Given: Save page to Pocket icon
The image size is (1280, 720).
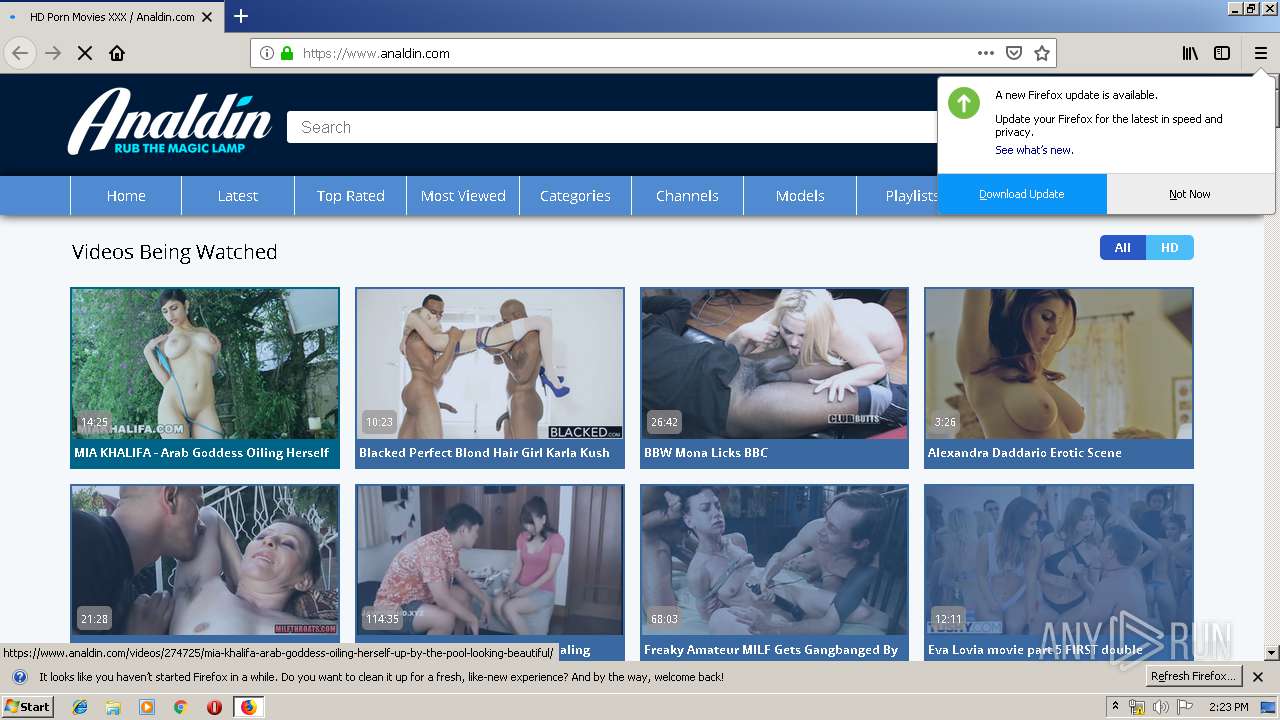Looking at the screenshot, I should point(1014,53).
